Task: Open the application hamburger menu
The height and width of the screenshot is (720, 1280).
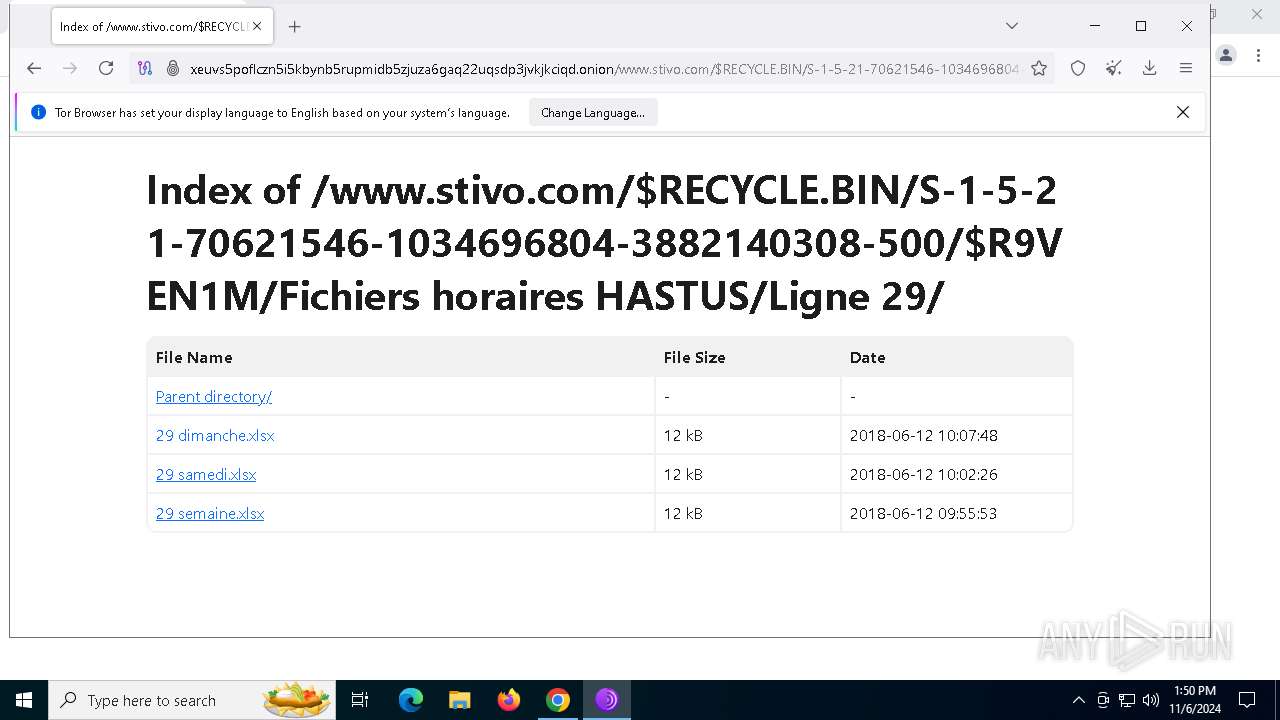Action: (x=1186, y=68)
